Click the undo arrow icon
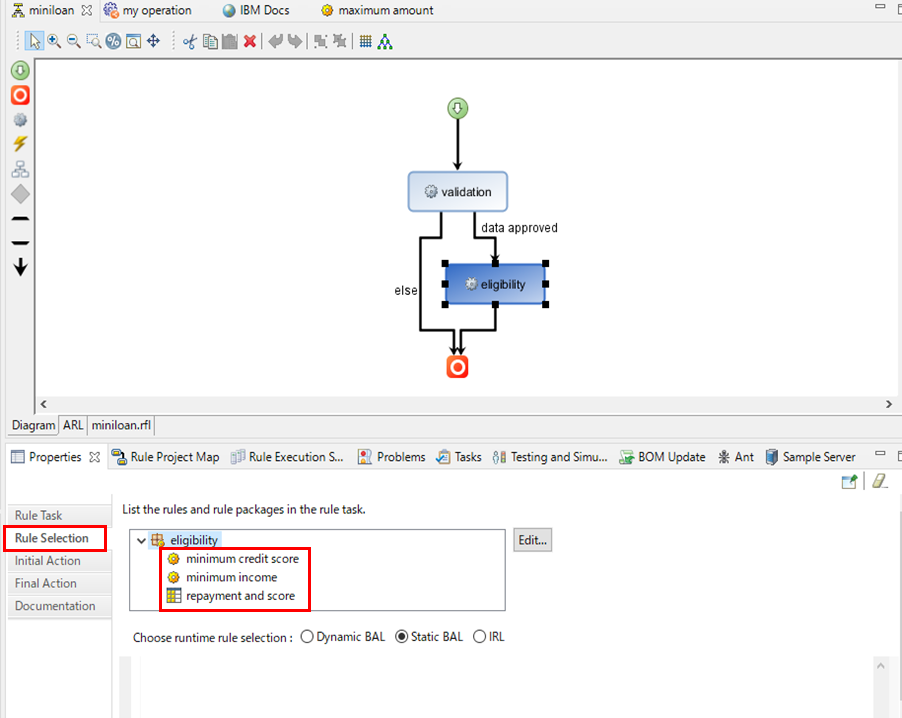This screenshot has width=902, height=718. click(x=276, y=41)
